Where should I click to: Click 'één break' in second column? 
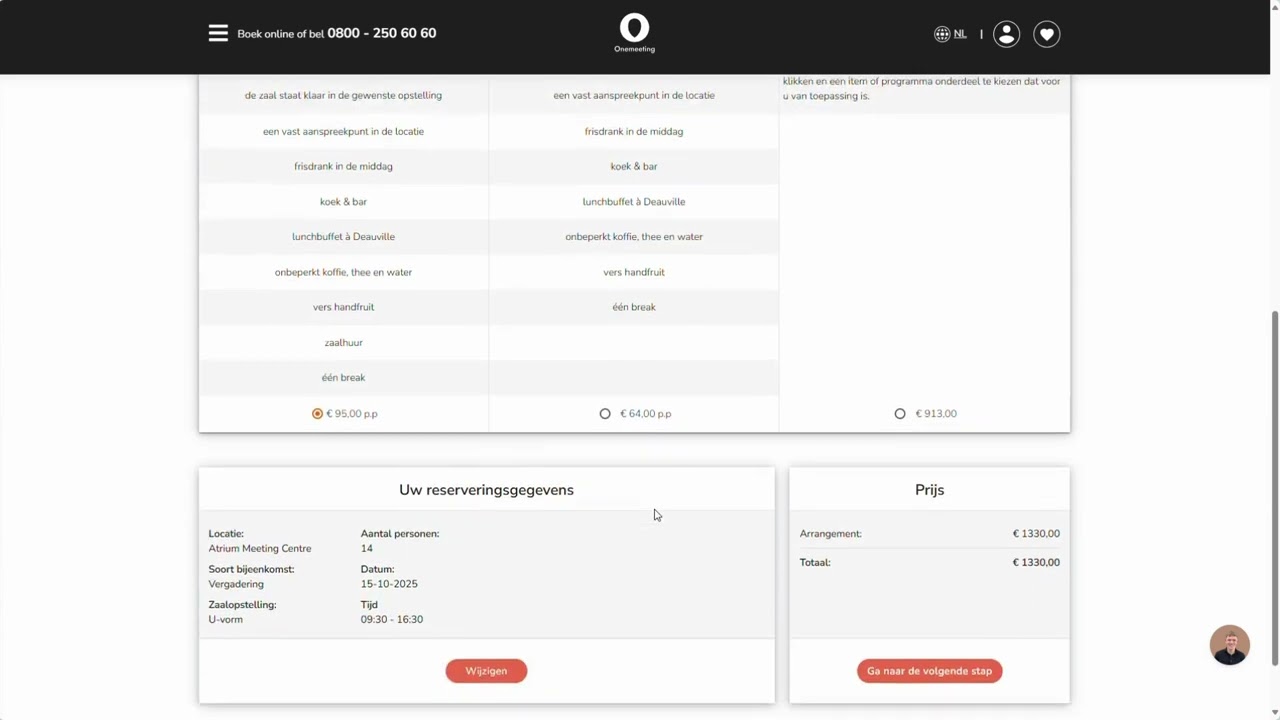(634, 307)
